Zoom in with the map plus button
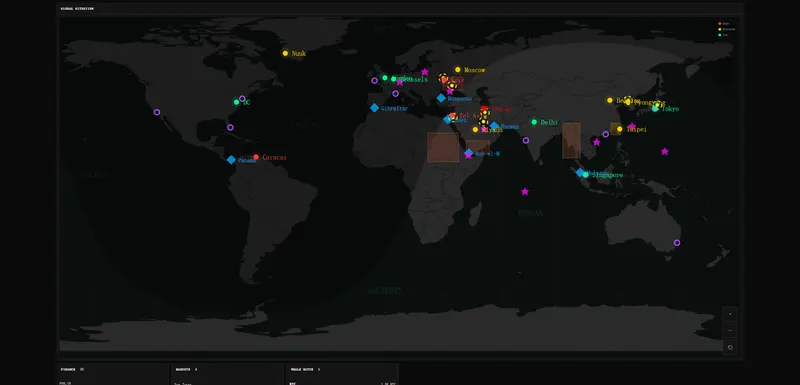The width and height of the screenshot is (800, 385). (730, 314)
